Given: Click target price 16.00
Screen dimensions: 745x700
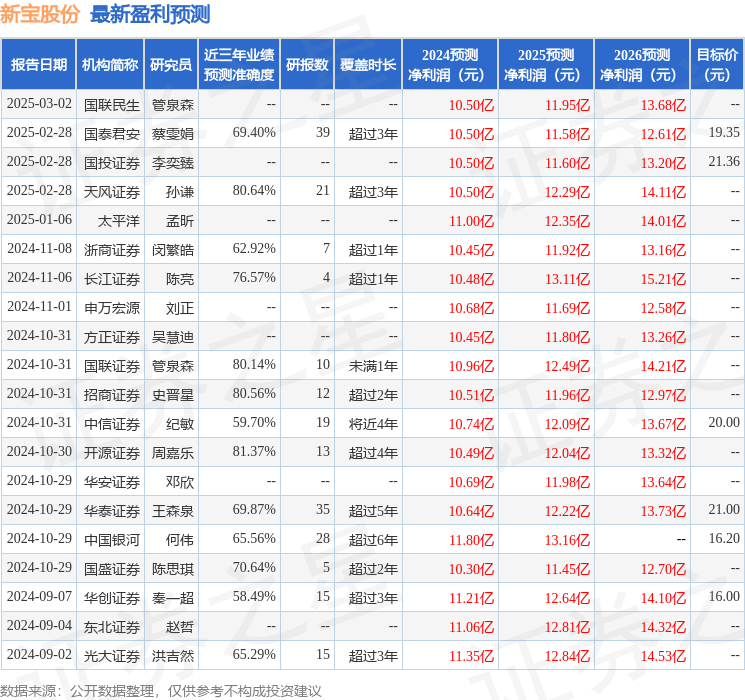Looking at the screenshot, I should 724,596.
